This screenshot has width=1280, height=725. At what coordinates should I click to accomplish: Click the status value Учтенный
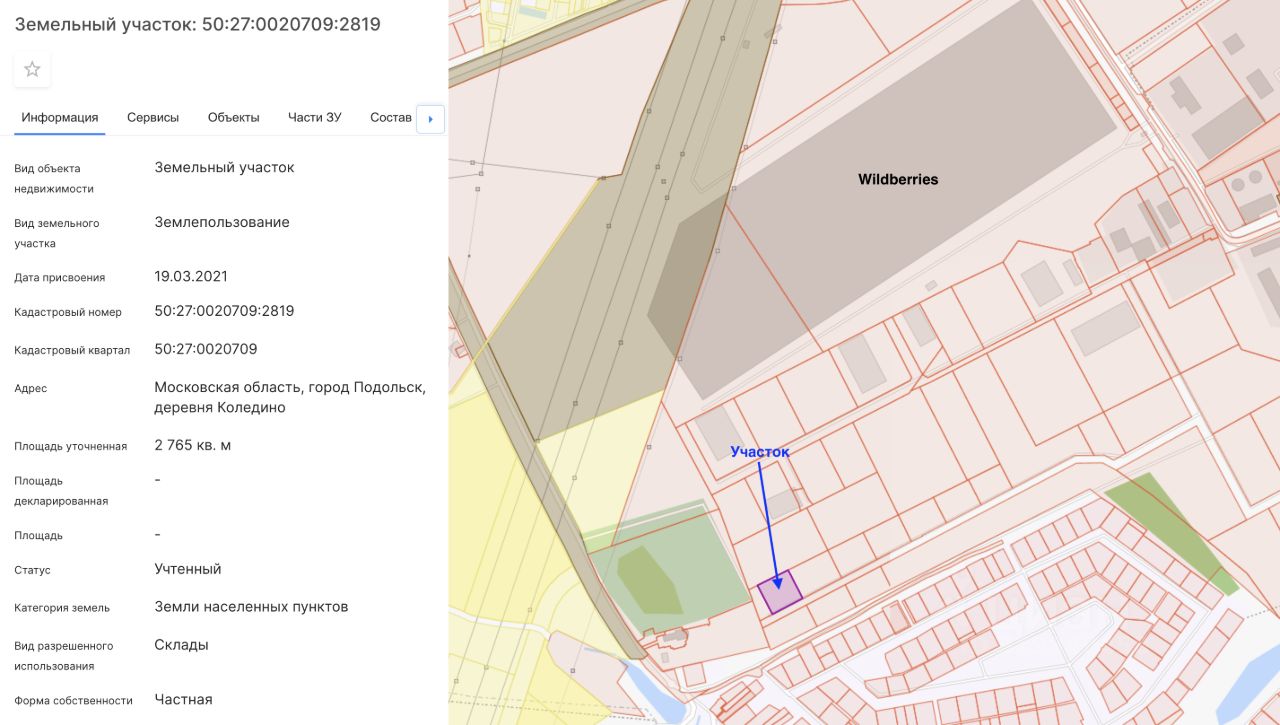pyautogui.click(x=188, y=569)
